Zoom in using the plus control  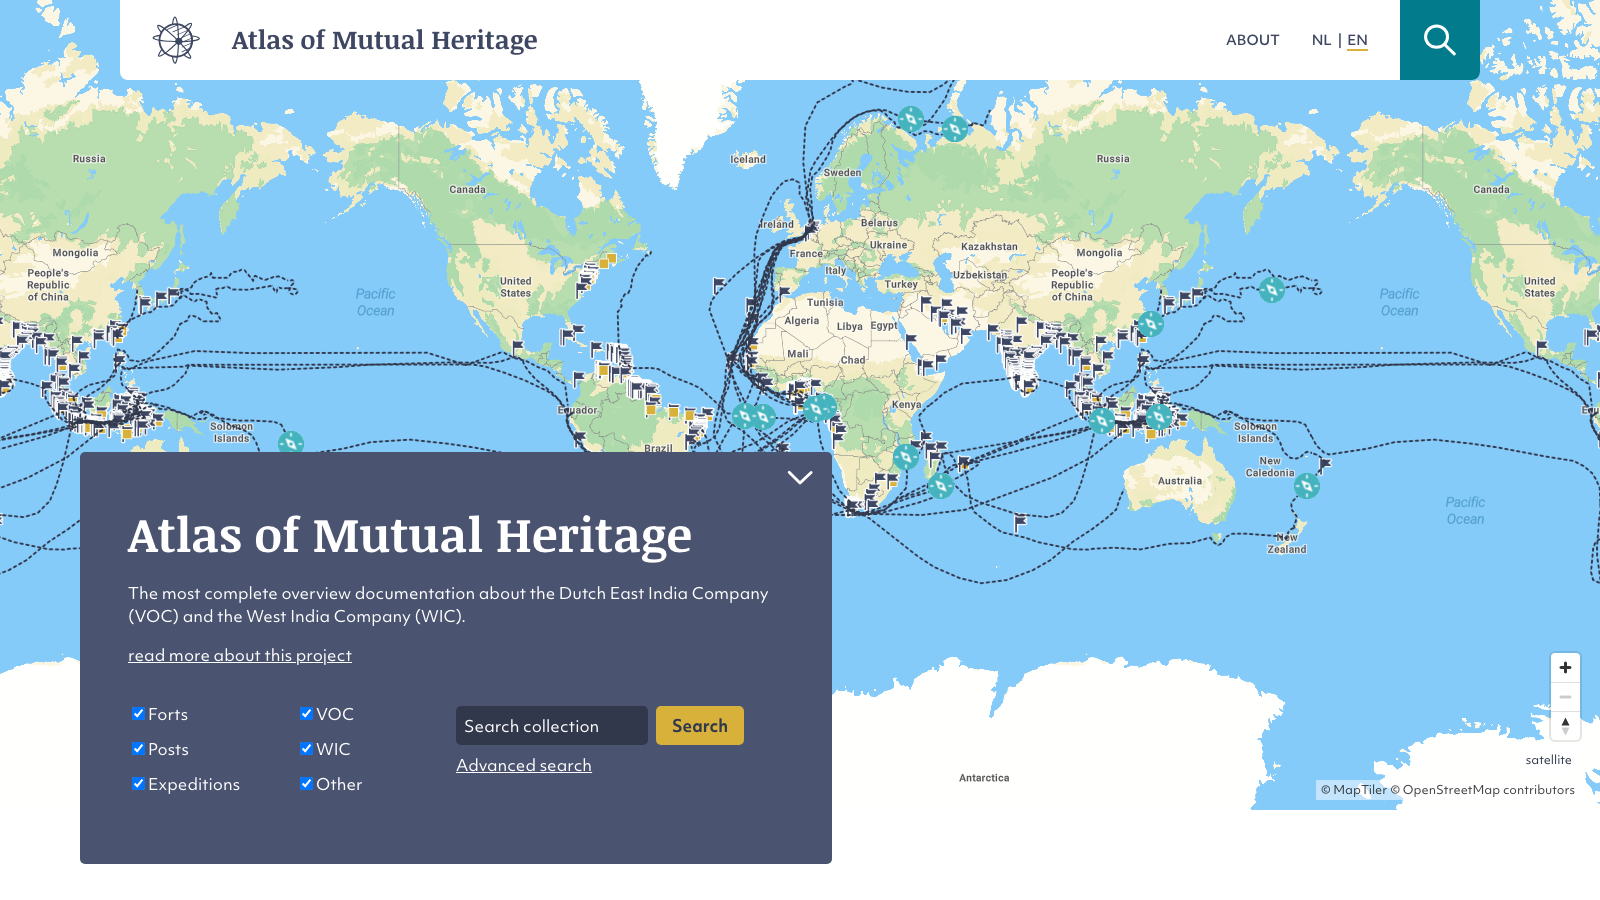coord(1565,667)
